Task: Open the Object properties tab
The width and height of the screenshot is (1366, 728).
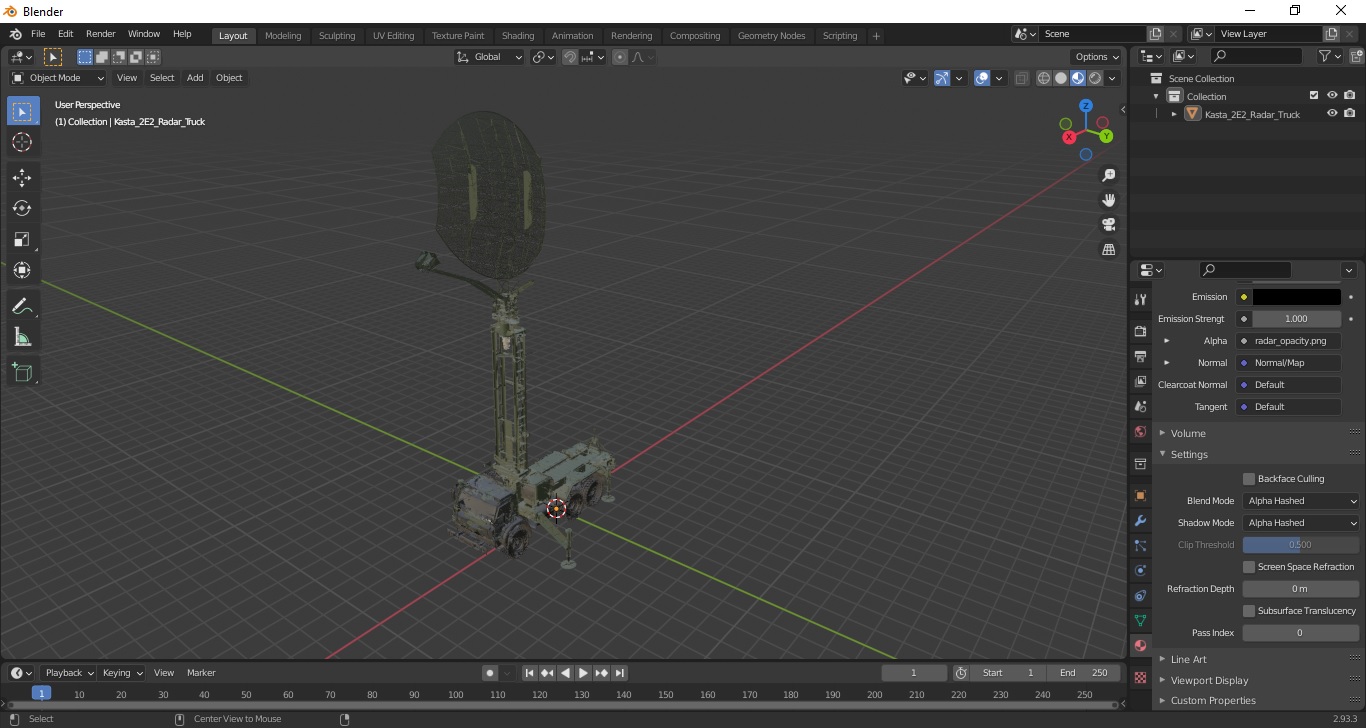Action: [x=1140, y=496]
